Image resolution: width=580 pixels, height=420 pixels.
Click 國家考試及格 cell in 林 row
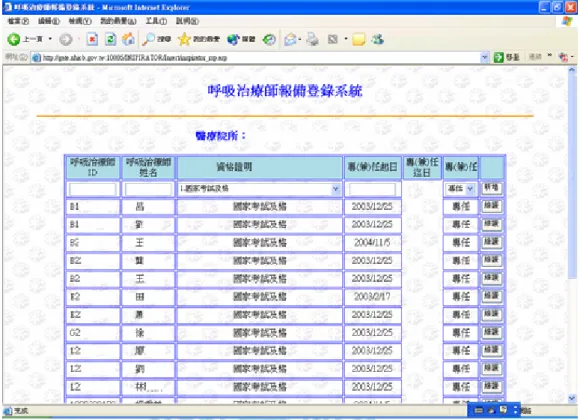[260, 387]
